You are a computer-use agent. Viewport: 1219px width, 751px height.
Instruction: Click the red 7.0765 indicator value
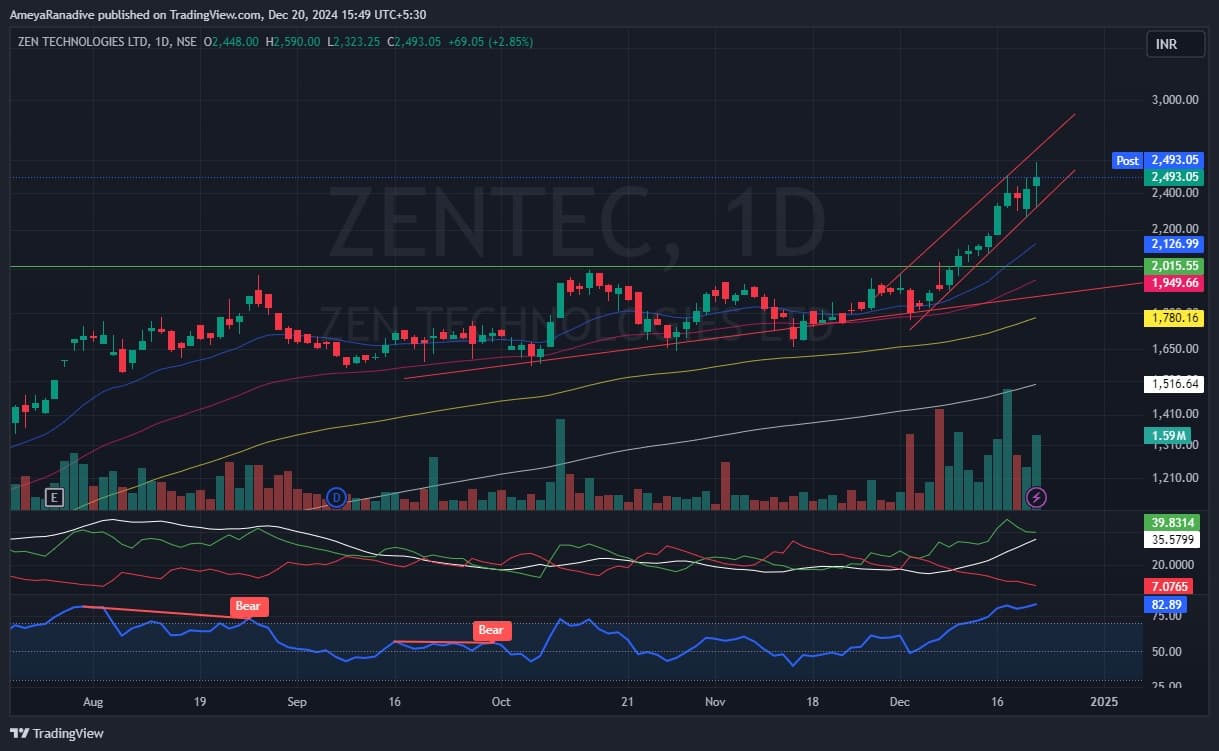pos(1170,586)
